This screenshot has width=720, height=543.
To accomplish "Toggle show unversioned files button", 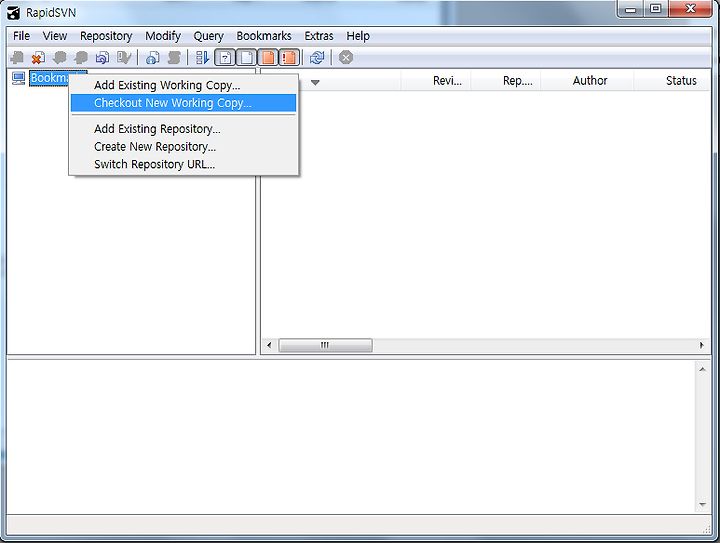I will coord(225,57).
